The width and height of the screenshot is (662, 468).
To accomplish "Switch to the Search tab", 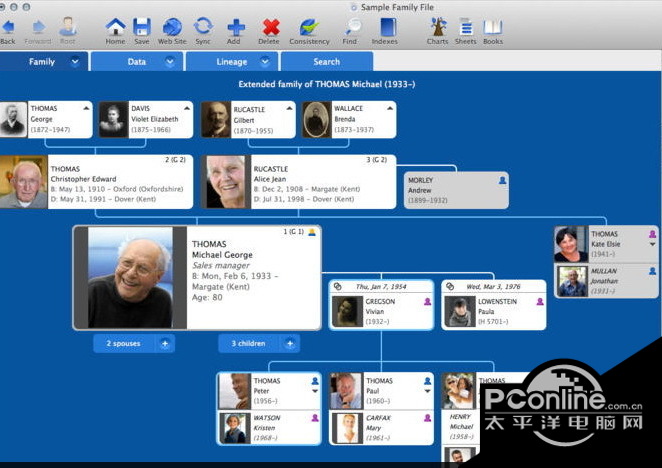I will [x=326, y=62].
